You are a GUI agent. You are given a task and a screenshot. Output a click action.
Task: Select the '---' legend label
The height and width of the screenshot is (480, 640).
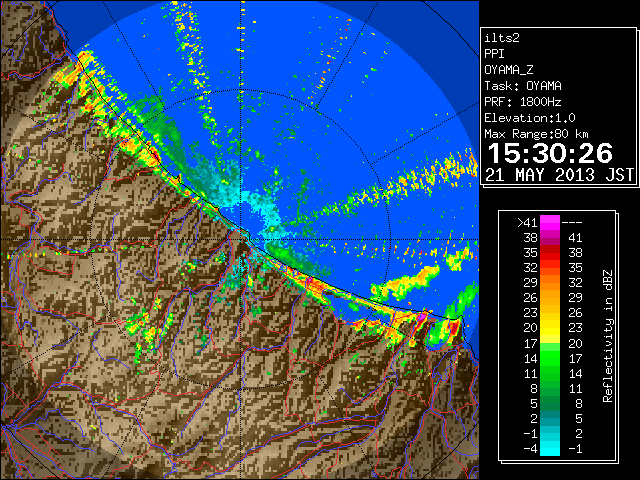(572, 222)
